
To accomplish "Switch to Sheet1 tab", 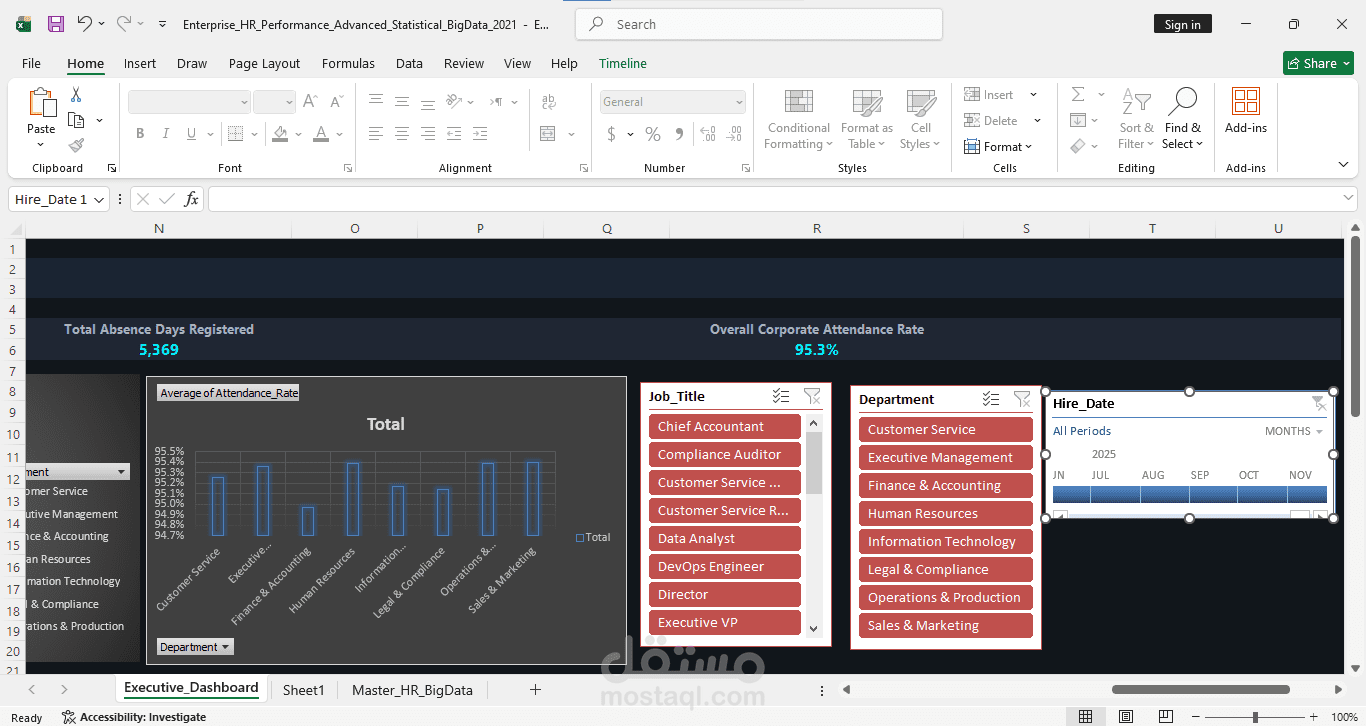I will 303,690.
